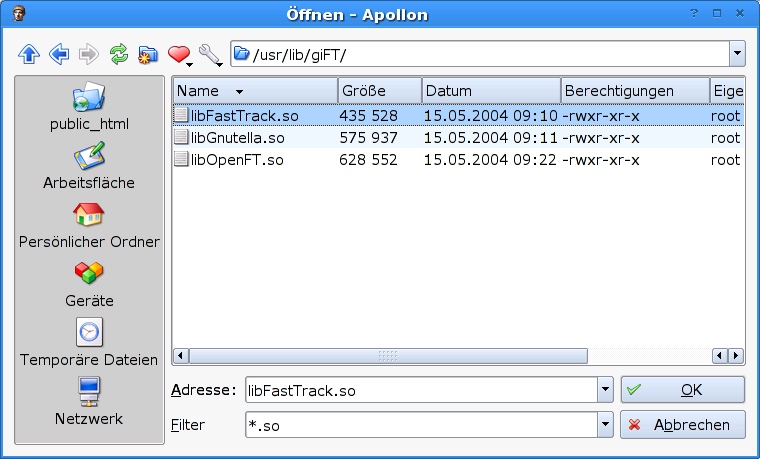Browse the Netzwerk shortcut
The height and width of the screenshot is (459, 760).
89,401
